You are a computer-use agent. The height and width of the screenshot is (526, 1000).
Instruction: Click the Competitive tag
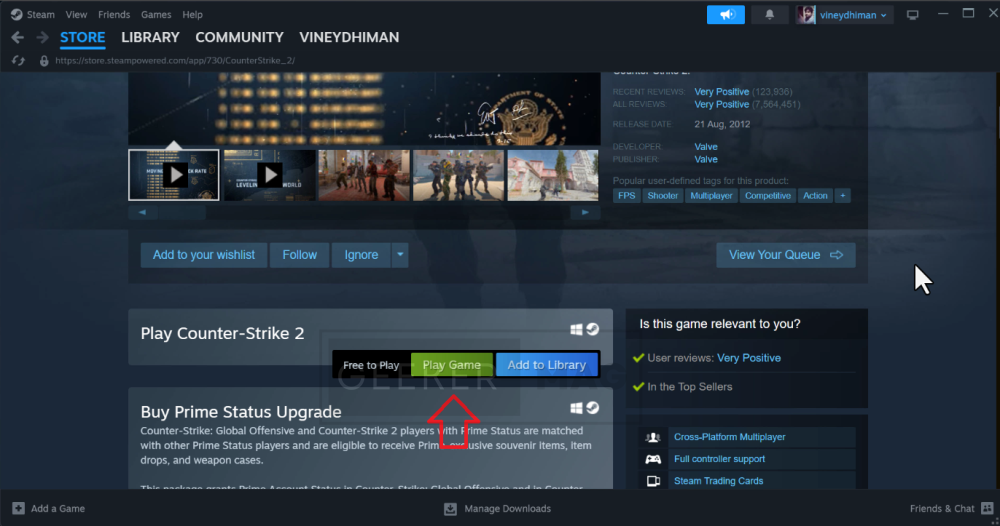[768, 196]
